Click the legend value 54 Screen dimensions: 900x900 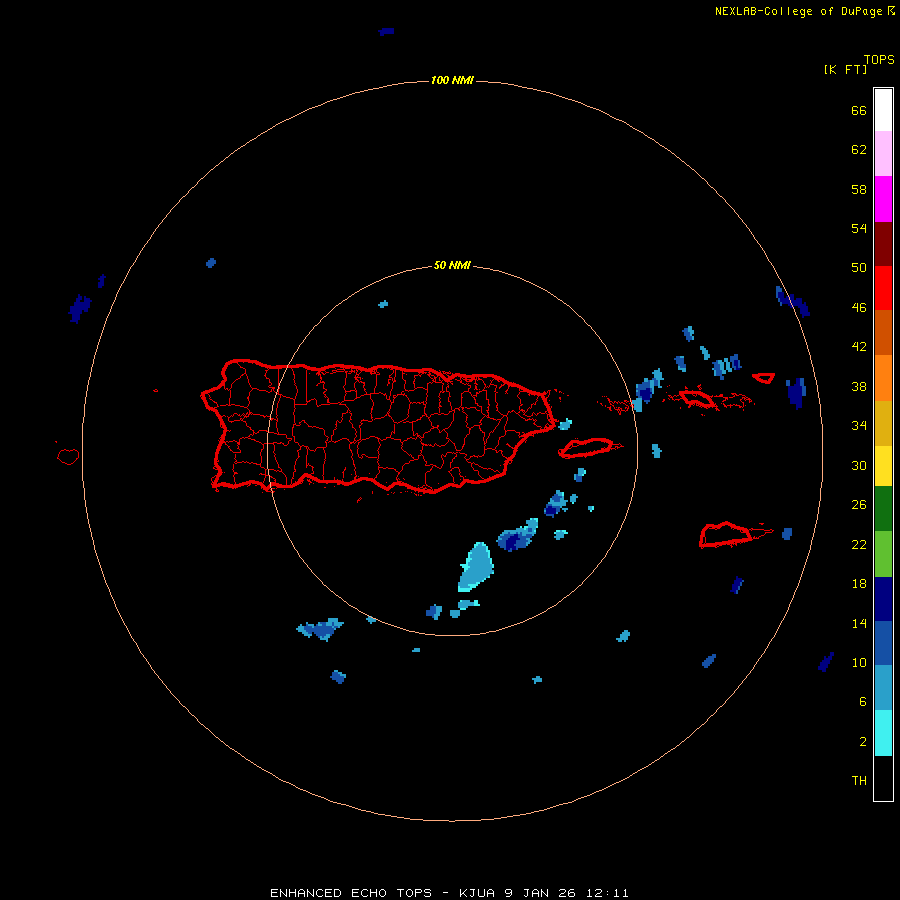coord(859,228)
